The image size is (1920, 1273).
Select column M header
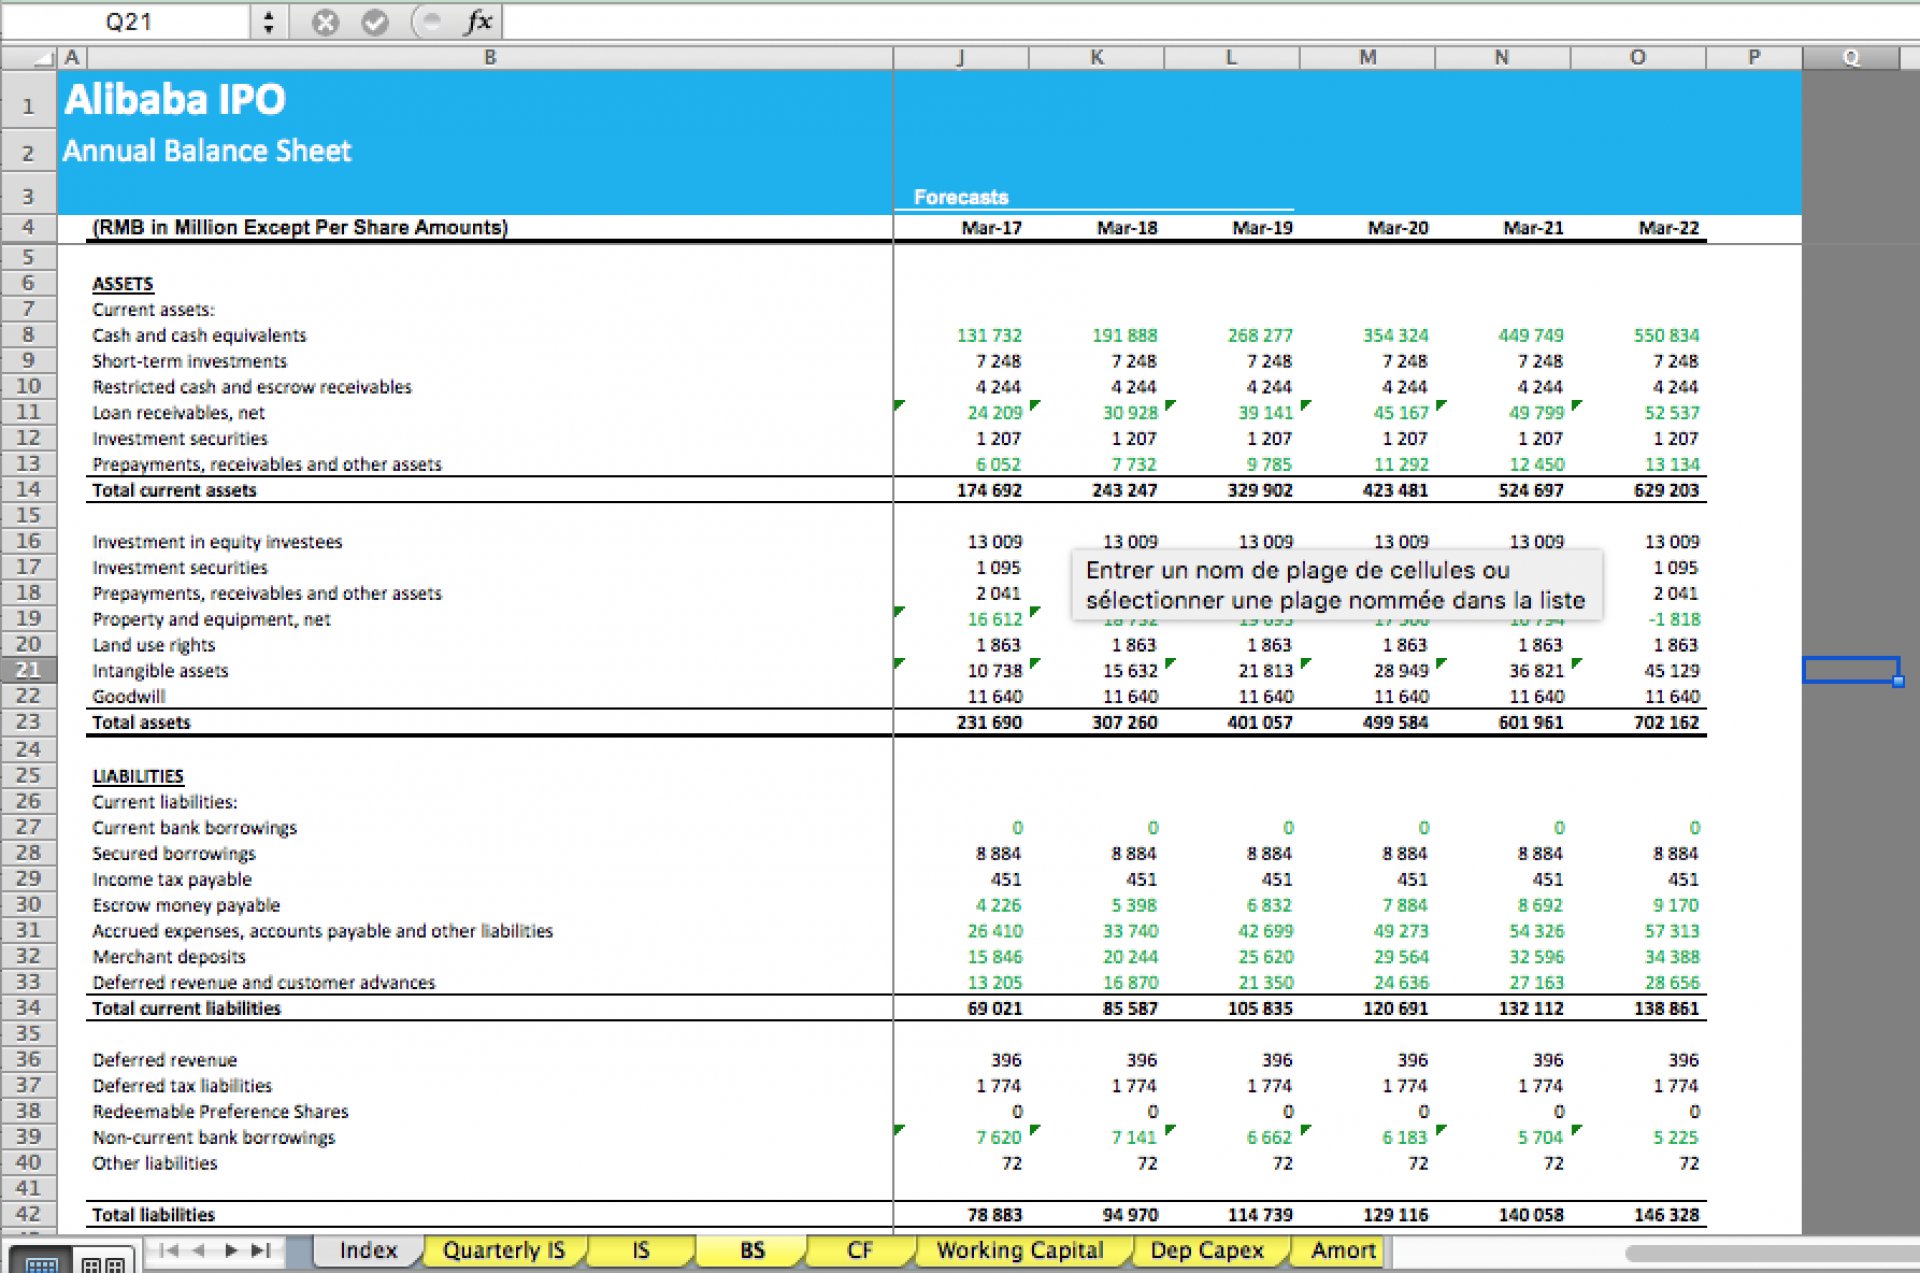(1367, 58)
